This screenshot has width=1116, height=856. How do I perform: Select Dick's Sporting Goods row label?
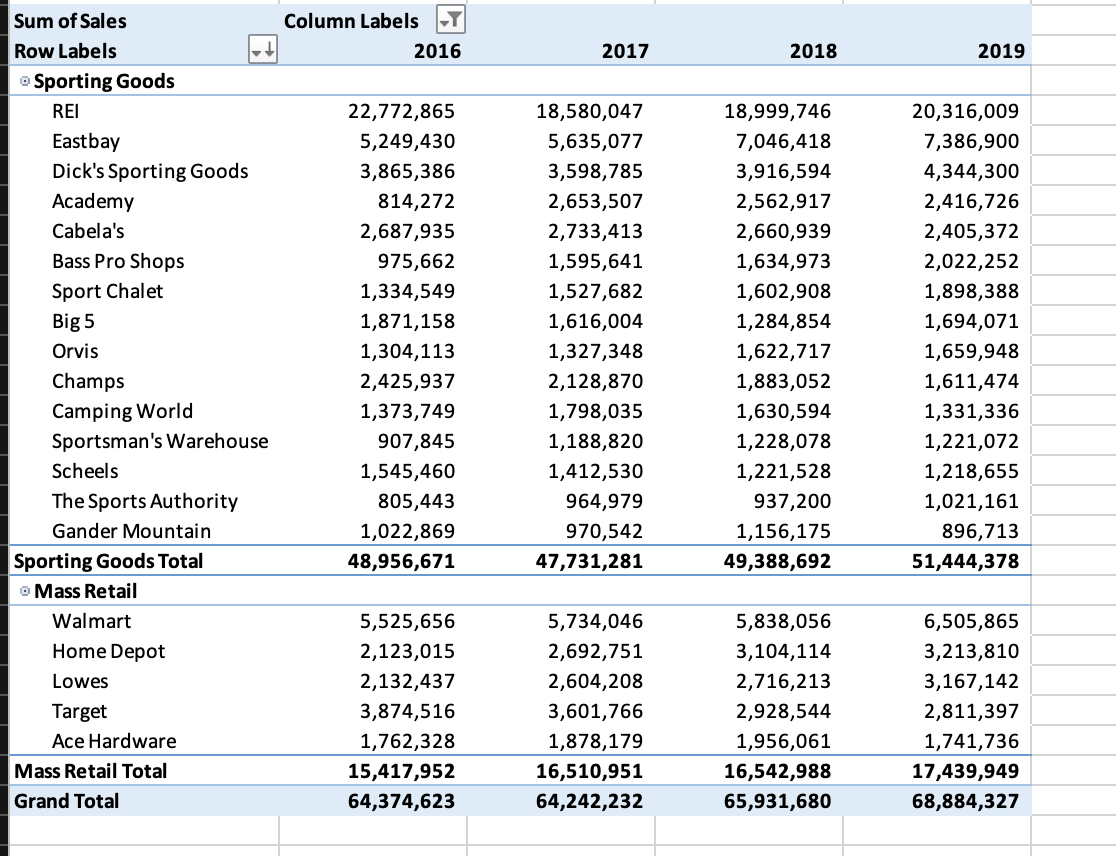pyautogui.click(x=150, y=171)
